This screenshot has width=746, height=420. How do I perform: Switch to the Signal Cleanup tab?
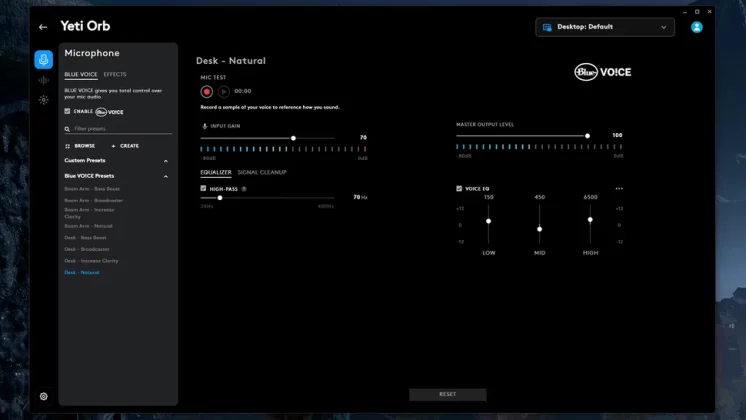coord(262,172)
